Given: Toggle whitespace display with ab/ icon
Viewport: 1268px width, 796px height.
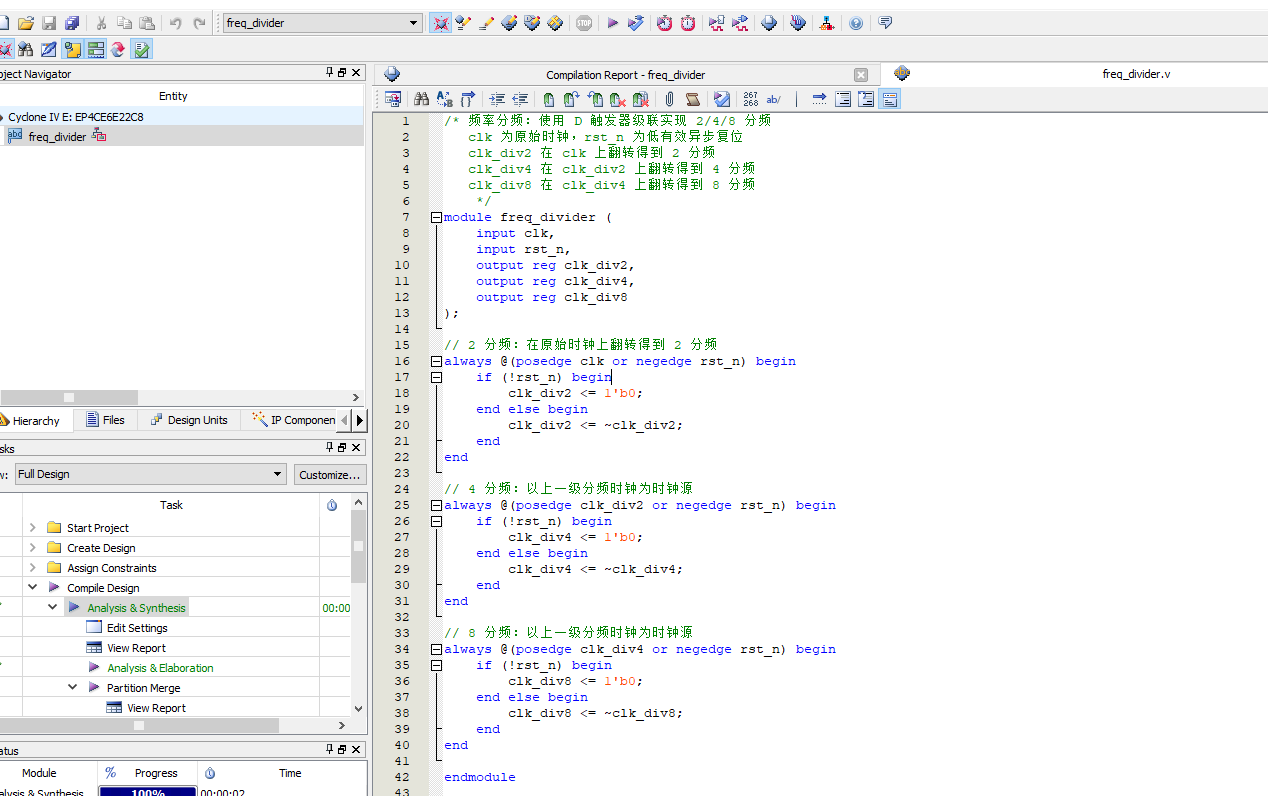Looking at the screenshot, I should click(x=774, y=99).
